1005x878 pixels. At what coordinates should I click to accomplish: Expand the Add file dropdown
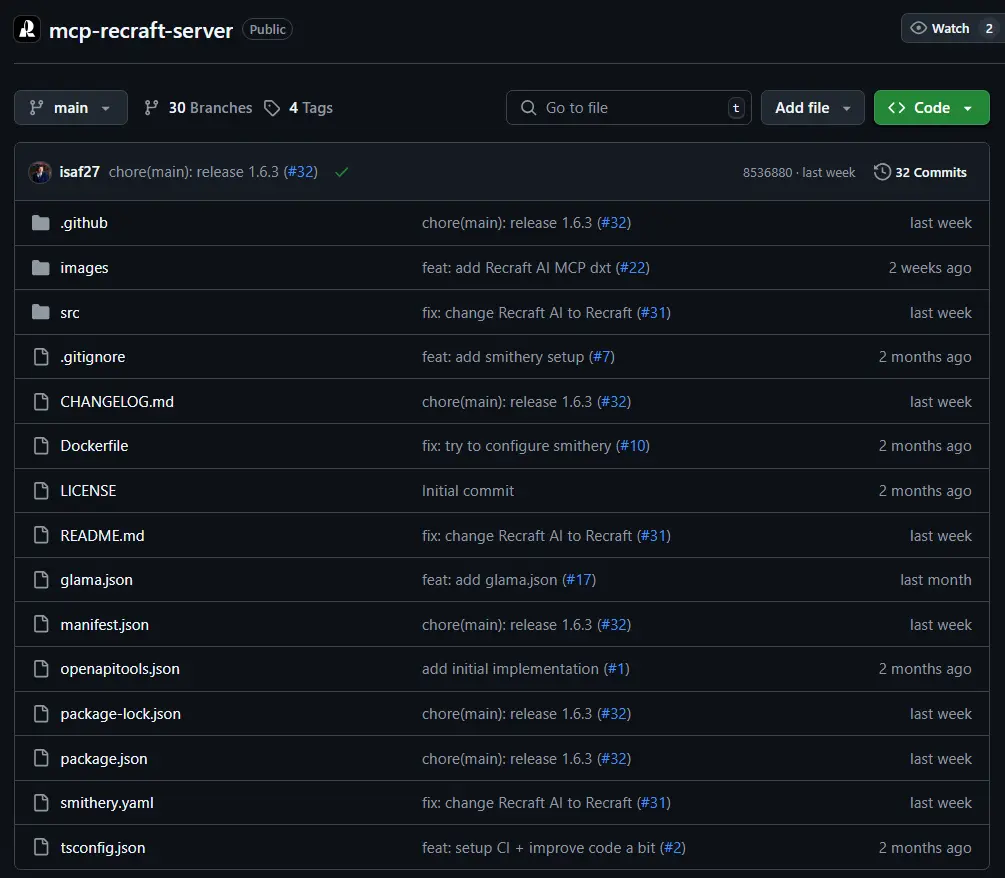pyautogui.click(x=812, y=108)
